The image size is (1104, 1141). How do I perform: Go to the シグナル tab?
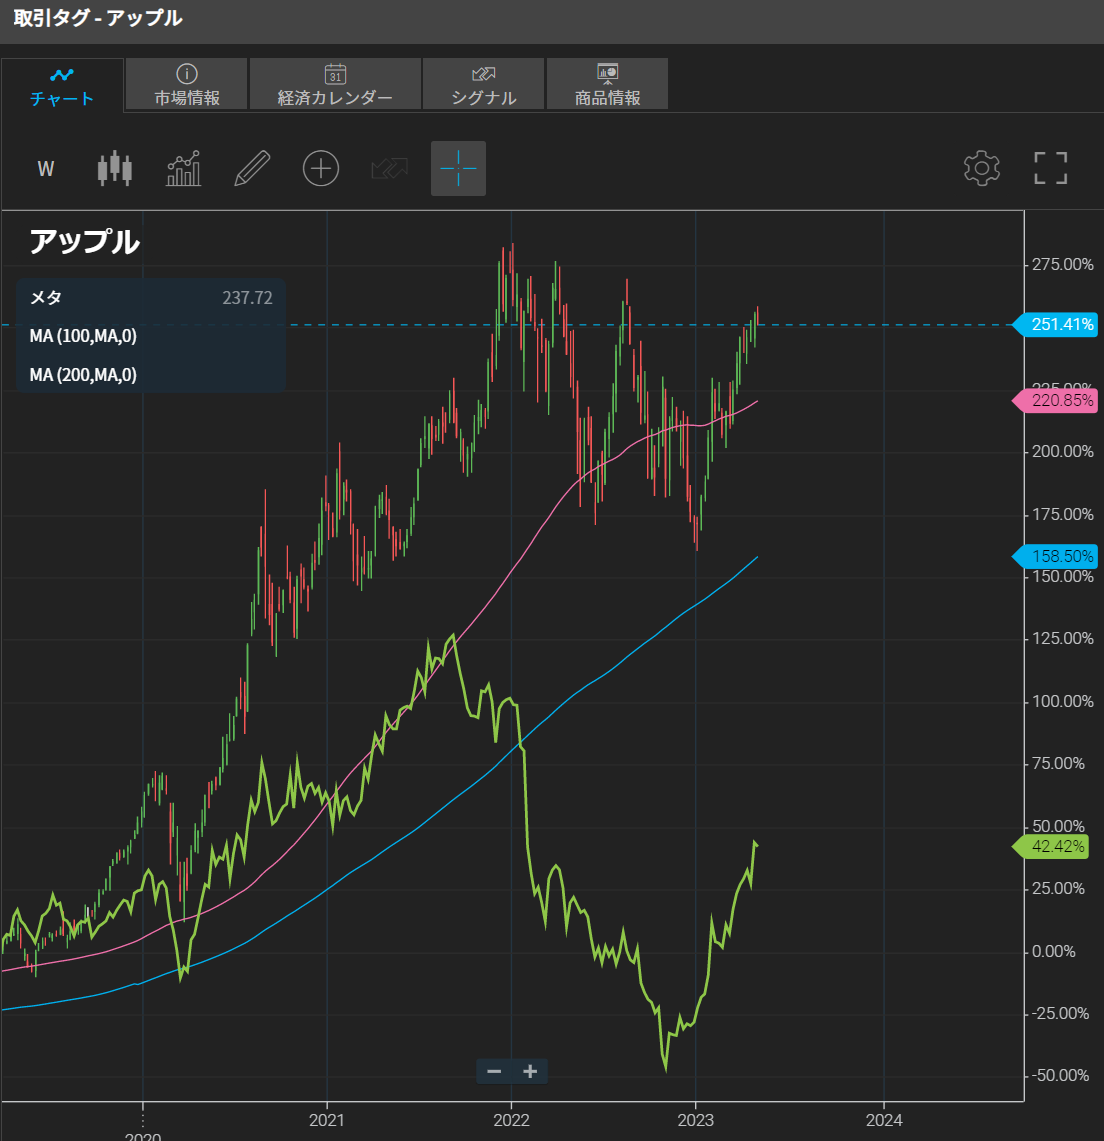tap(484, 85)
